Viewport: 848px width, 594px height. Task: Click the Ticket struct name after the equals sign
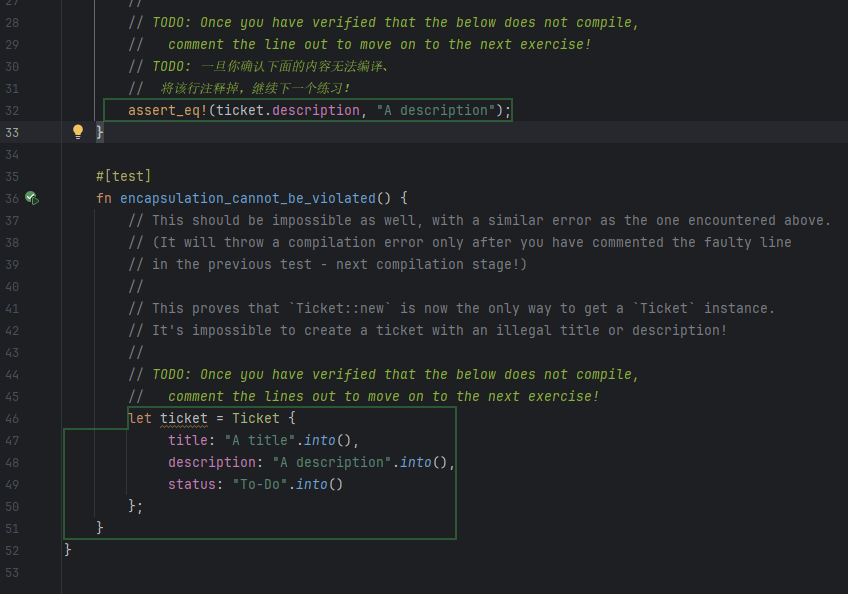coord(256,418)
